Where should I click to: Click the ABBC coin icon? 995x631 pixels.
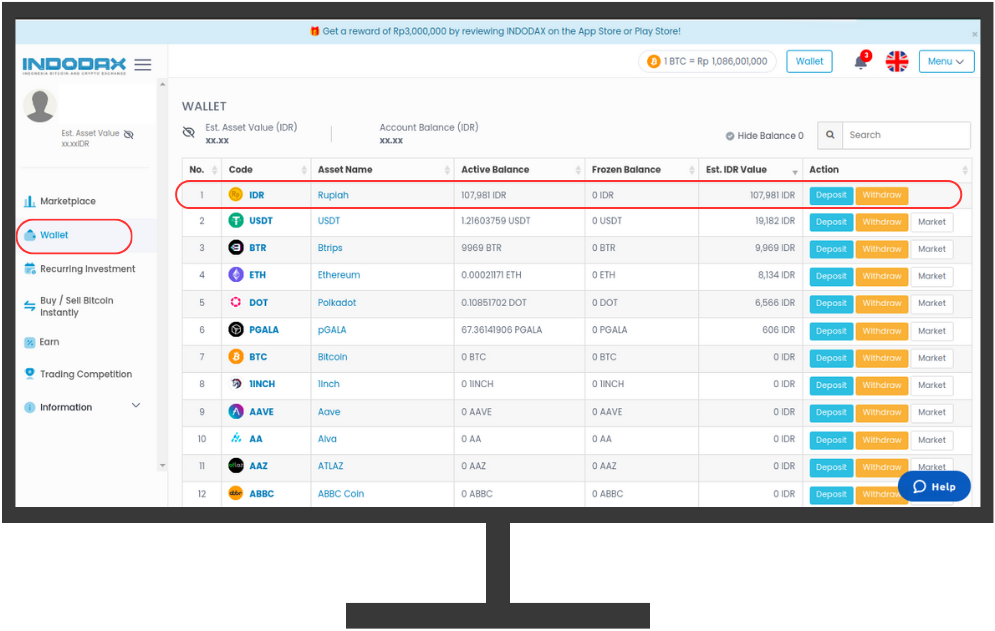click(x=236, y=493)
